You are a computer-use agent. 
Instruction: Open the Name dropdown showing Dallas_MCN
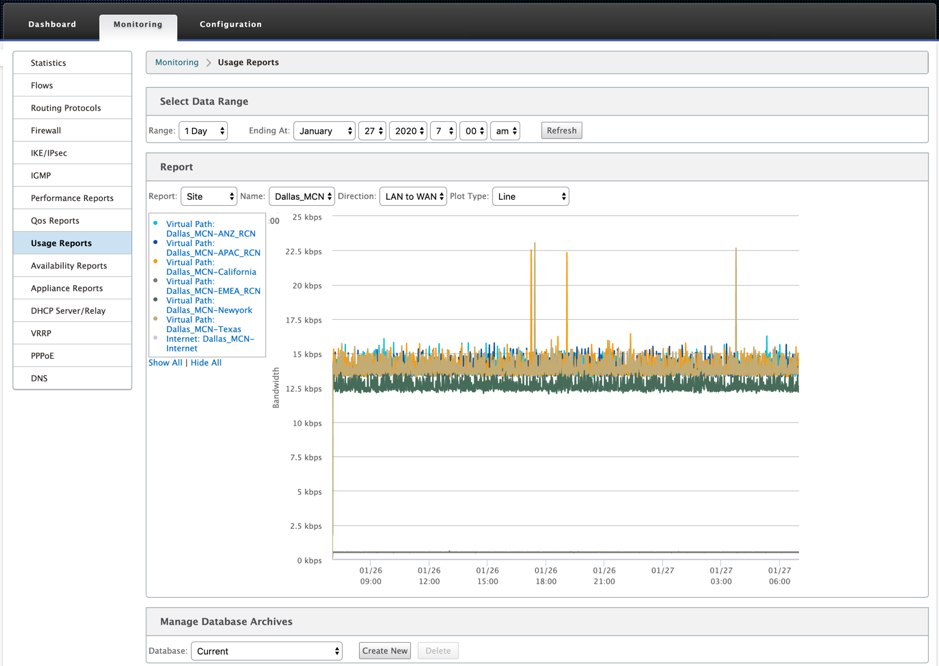pos(302,196)
